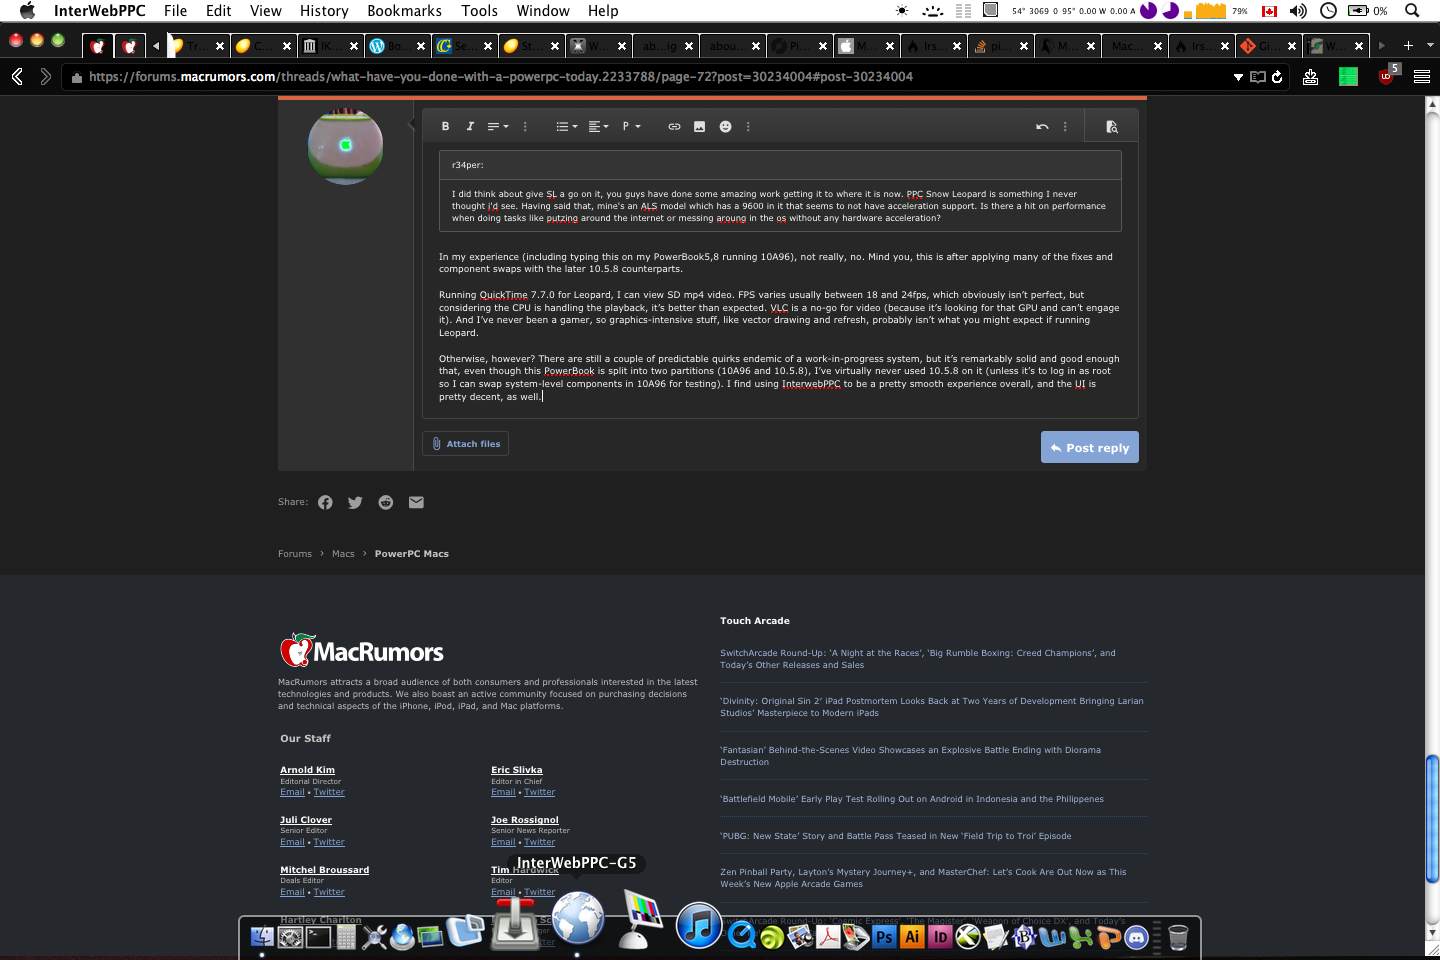Open the paragraph format dropdown
1440x960 pixels.
pos(631,127)
